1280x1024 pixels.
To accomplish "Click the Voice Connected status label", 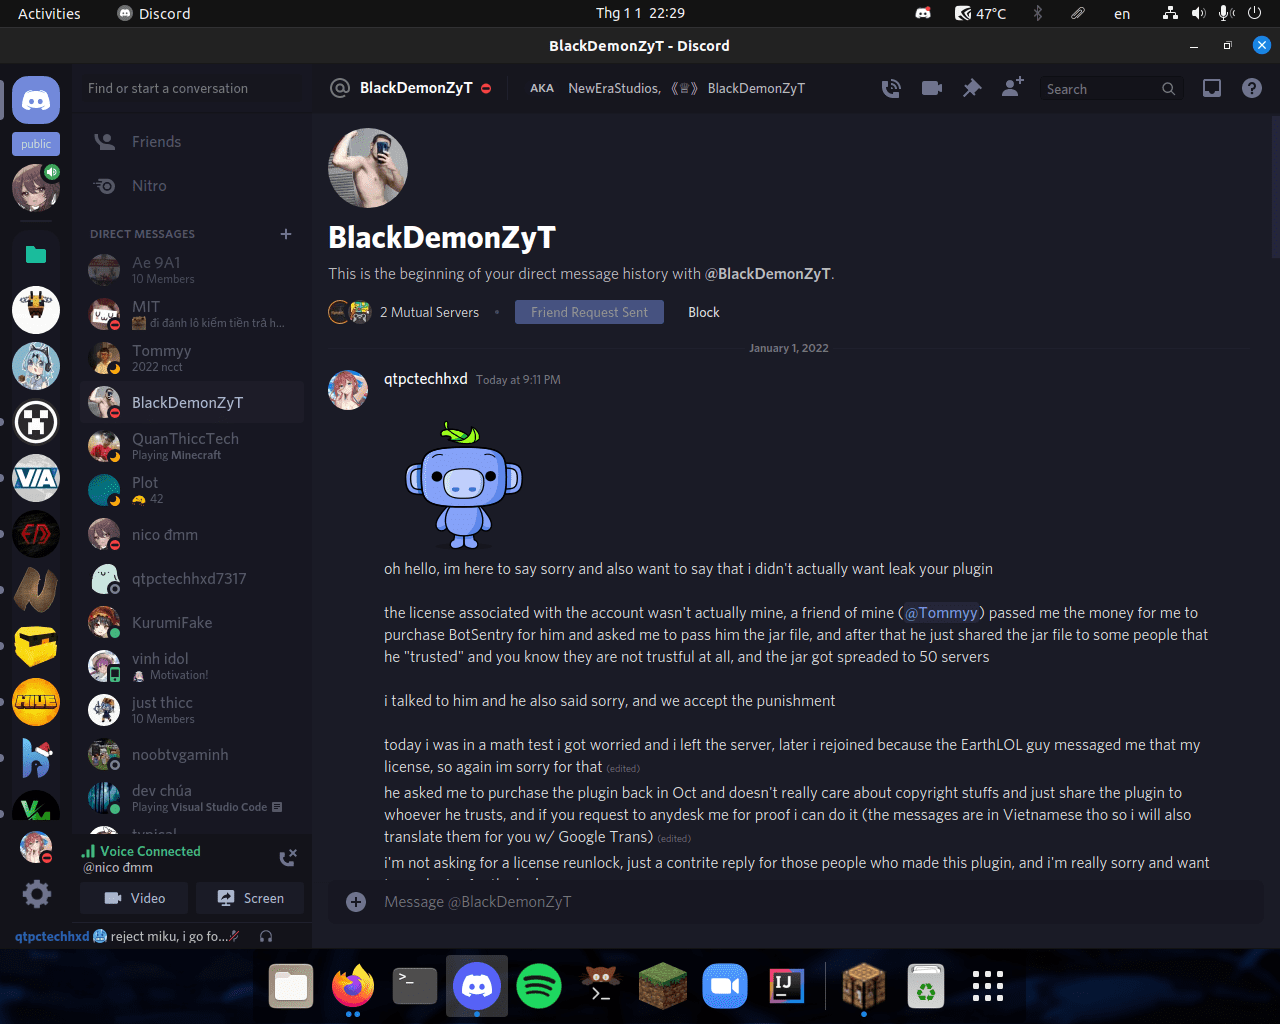I will 150,851.
